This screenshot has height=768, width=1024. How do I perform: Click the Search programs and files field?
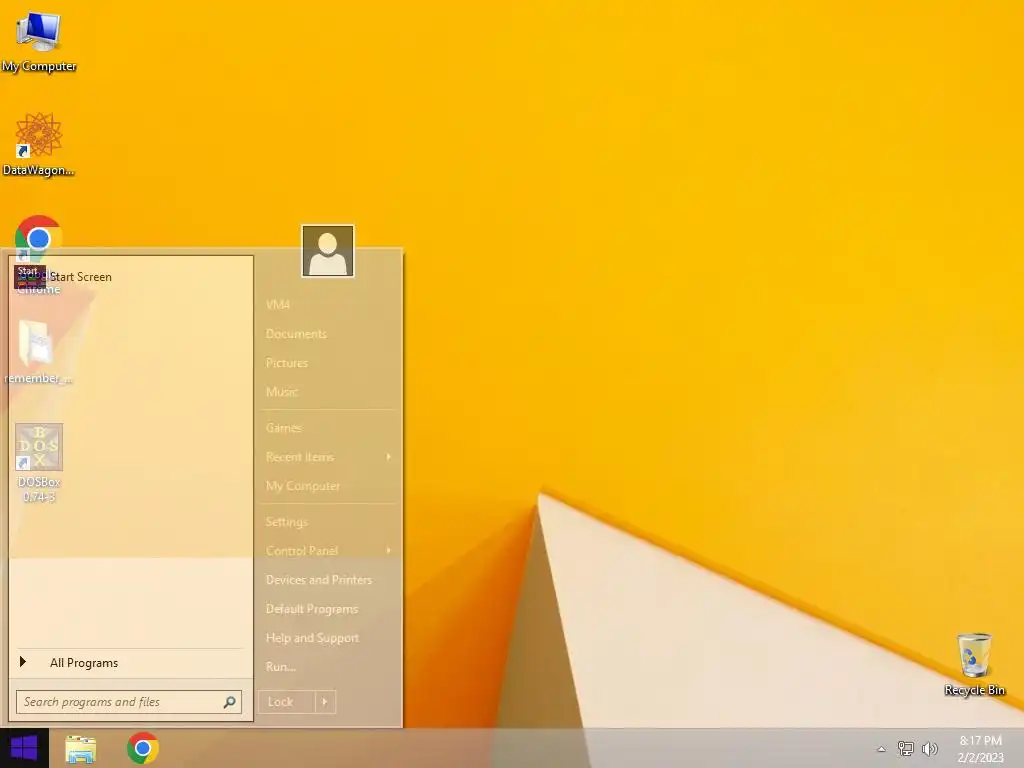pos(129,702)
